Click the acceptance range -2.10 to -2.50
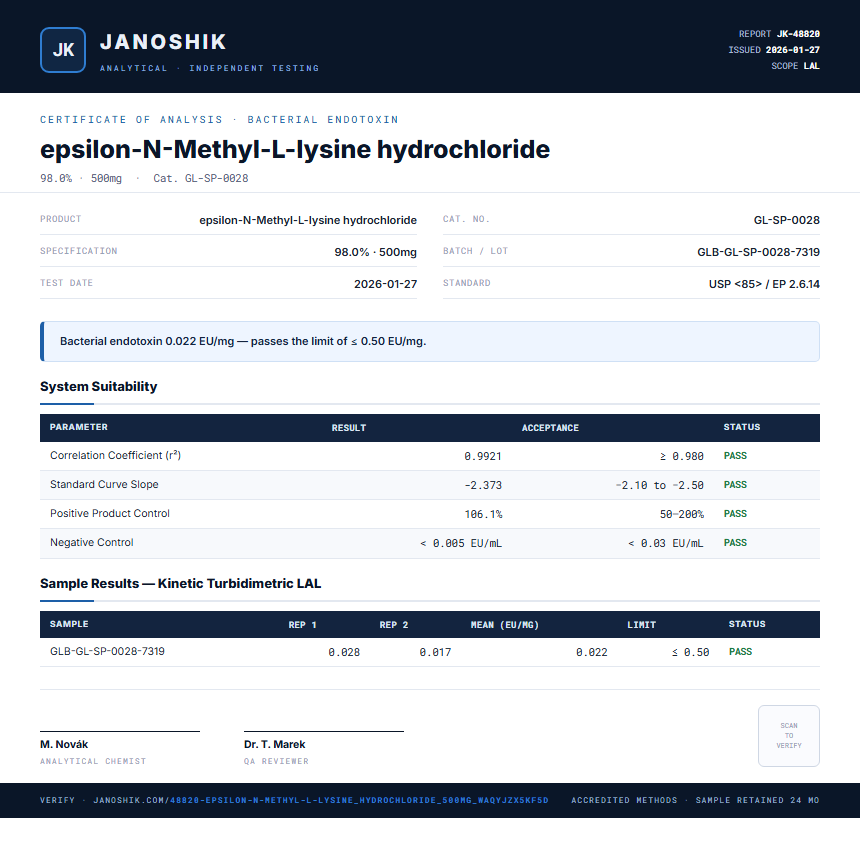Viewport: 860px width, 846px height. pos(659,486)
